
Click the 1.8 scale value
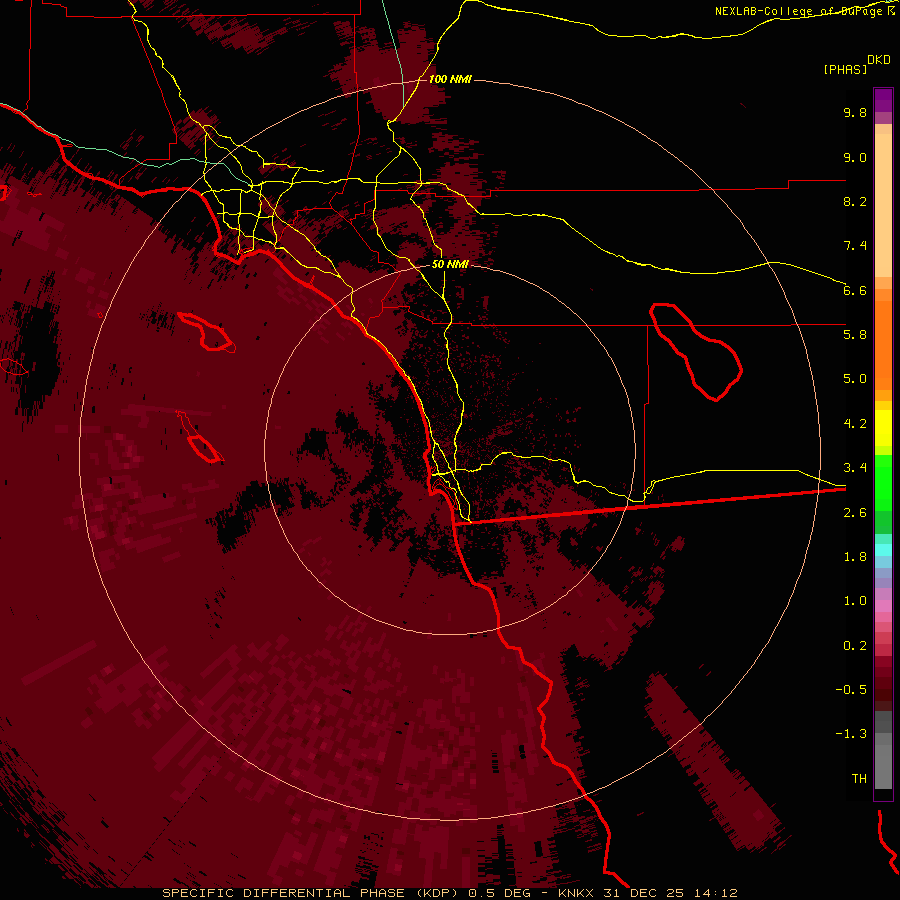coord(855,557)
